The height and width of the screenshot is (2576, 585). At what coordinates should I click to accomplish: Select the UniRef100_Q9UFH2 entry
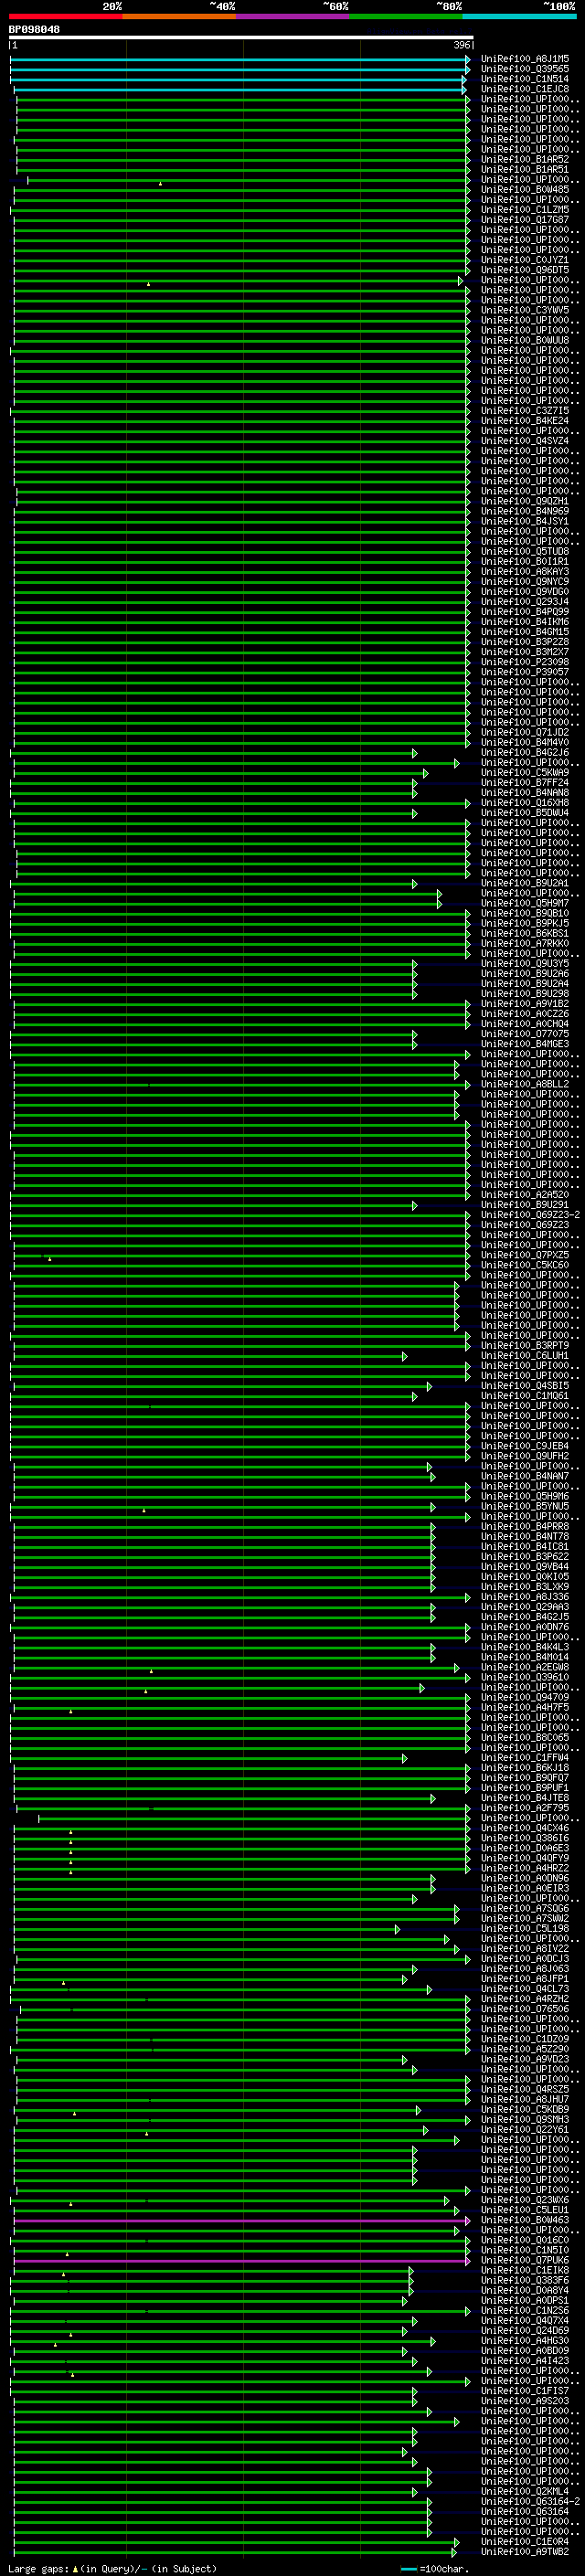point(525,1457)
